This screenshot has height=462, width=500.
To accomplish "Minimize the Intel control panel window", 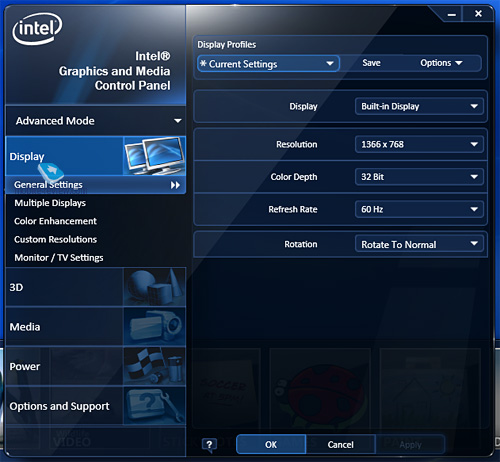I will point(452,15).
